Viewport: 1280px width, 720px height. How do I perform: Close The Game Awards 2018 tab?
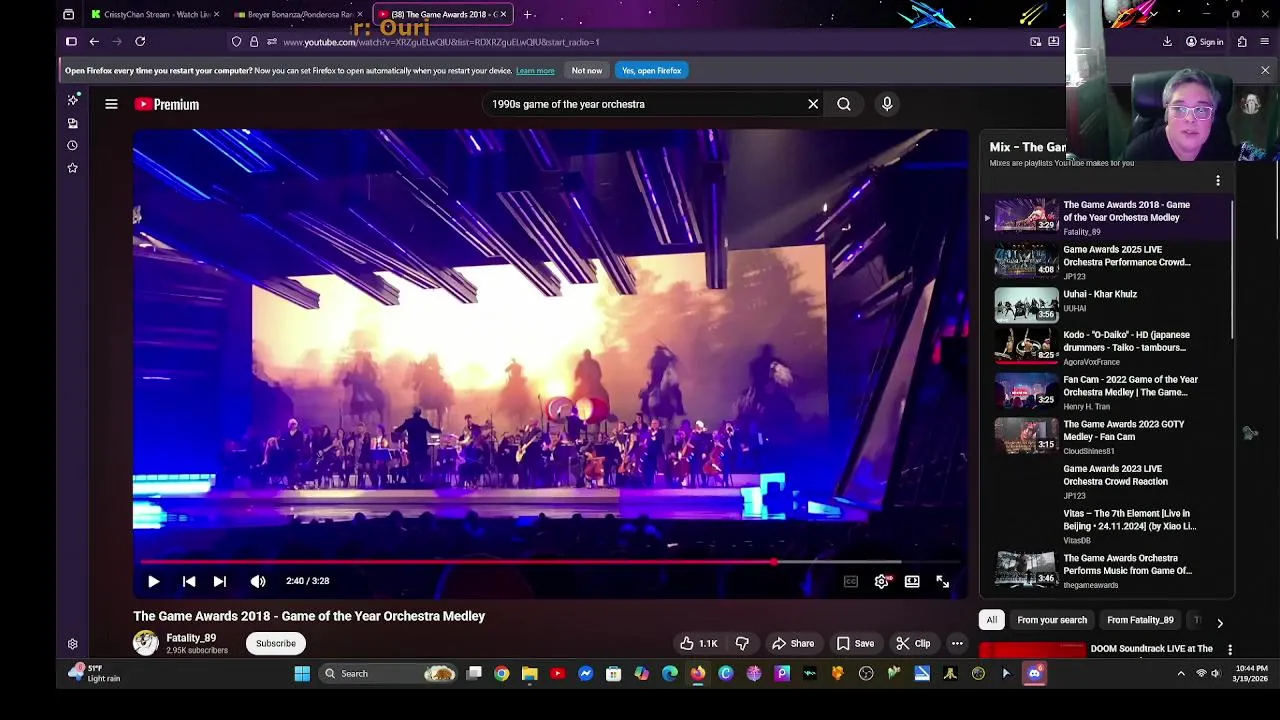coord(503,14)
